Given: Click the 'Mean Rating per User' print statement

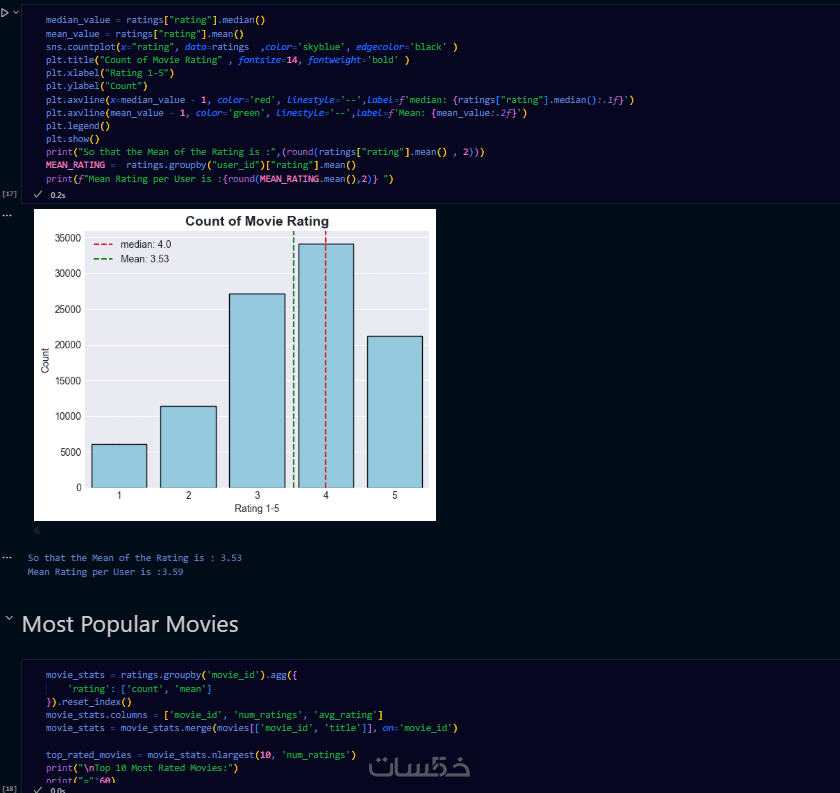Looking at the screenshot, I should [x=220, y=179].
